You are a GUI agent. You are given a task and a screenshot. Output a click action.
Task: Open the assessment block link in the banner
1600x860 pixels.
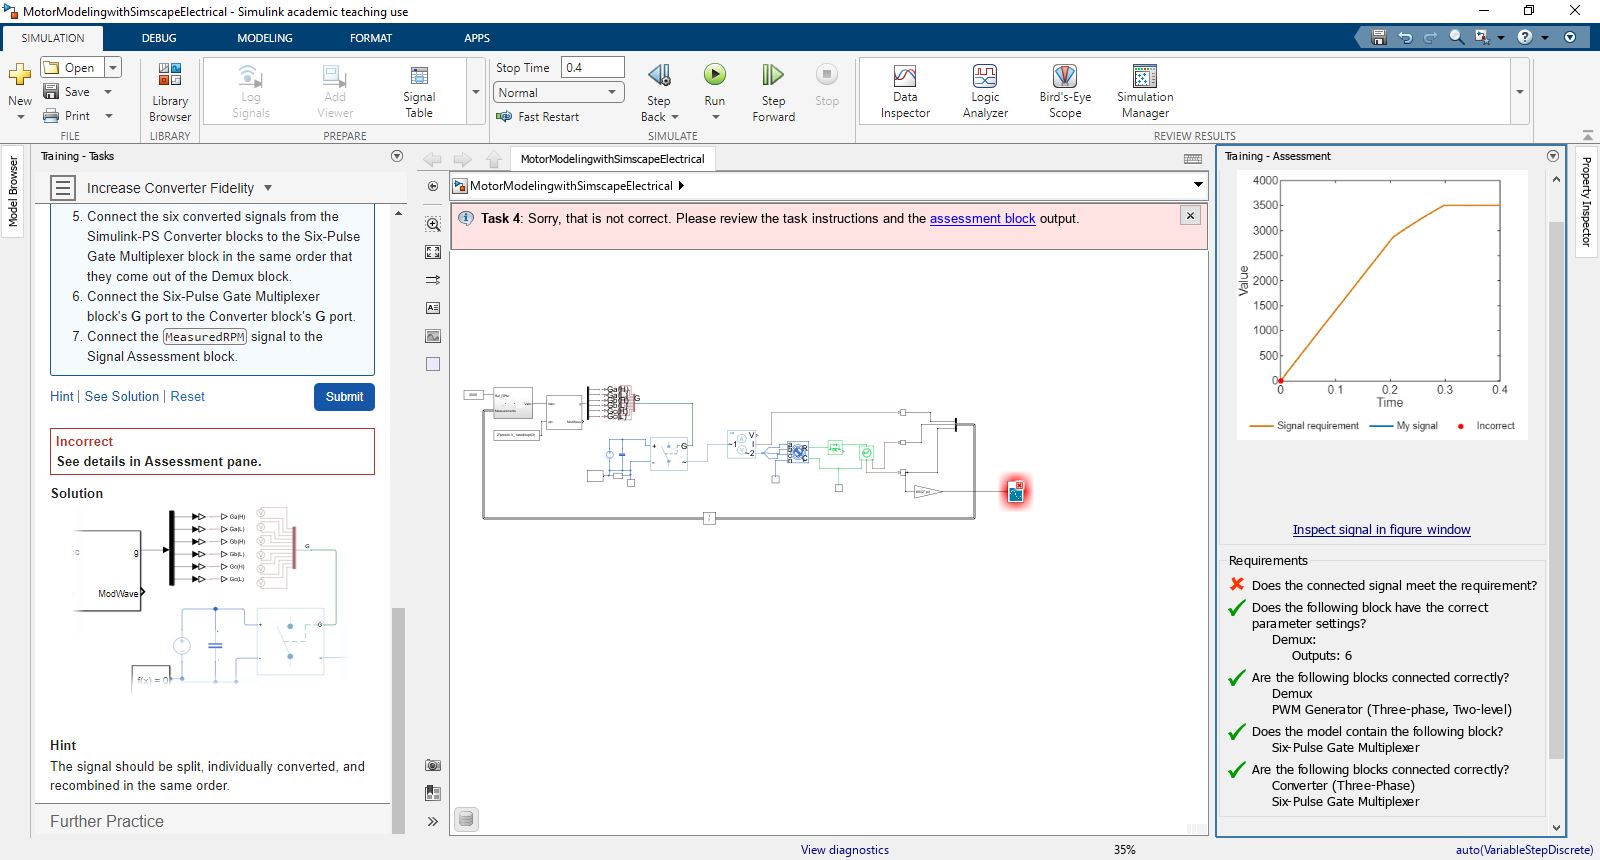[x=982, y=219]
